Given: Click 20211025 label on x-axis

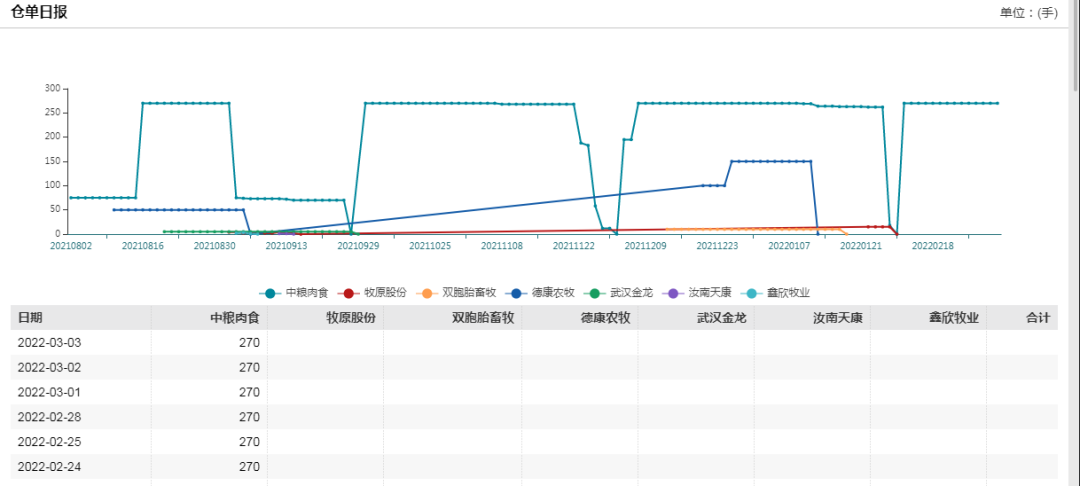Looking at the screenshot, I should point(430,245).
